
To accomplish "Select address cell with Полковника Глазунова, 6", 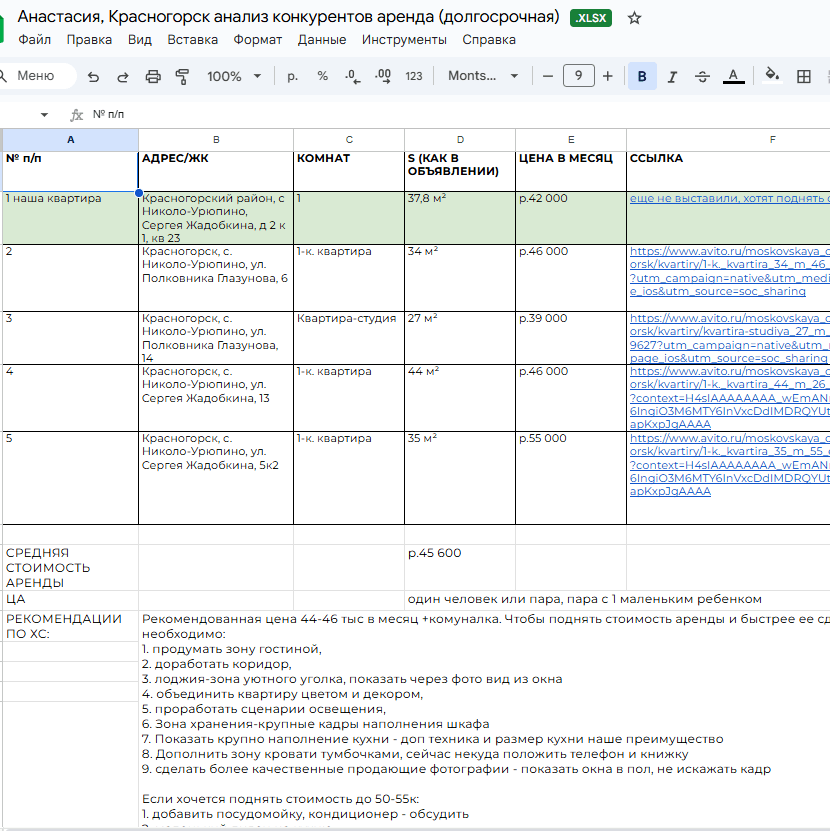I will point(216,278).
